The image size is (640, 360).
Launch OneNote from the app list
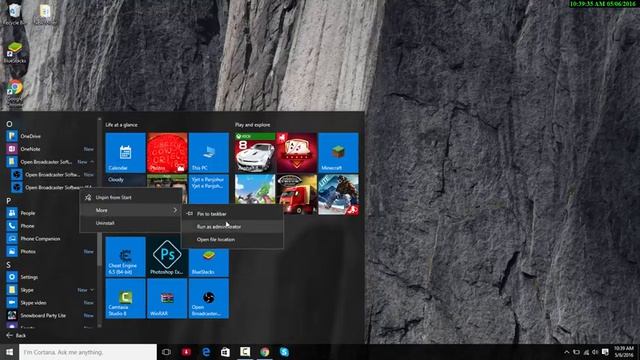click(x=49, y=149)
